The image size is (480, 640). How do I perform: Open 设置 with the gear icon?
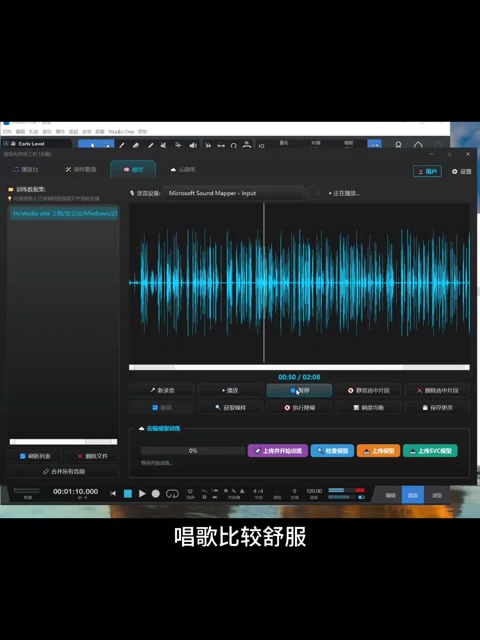pos(461,171)
